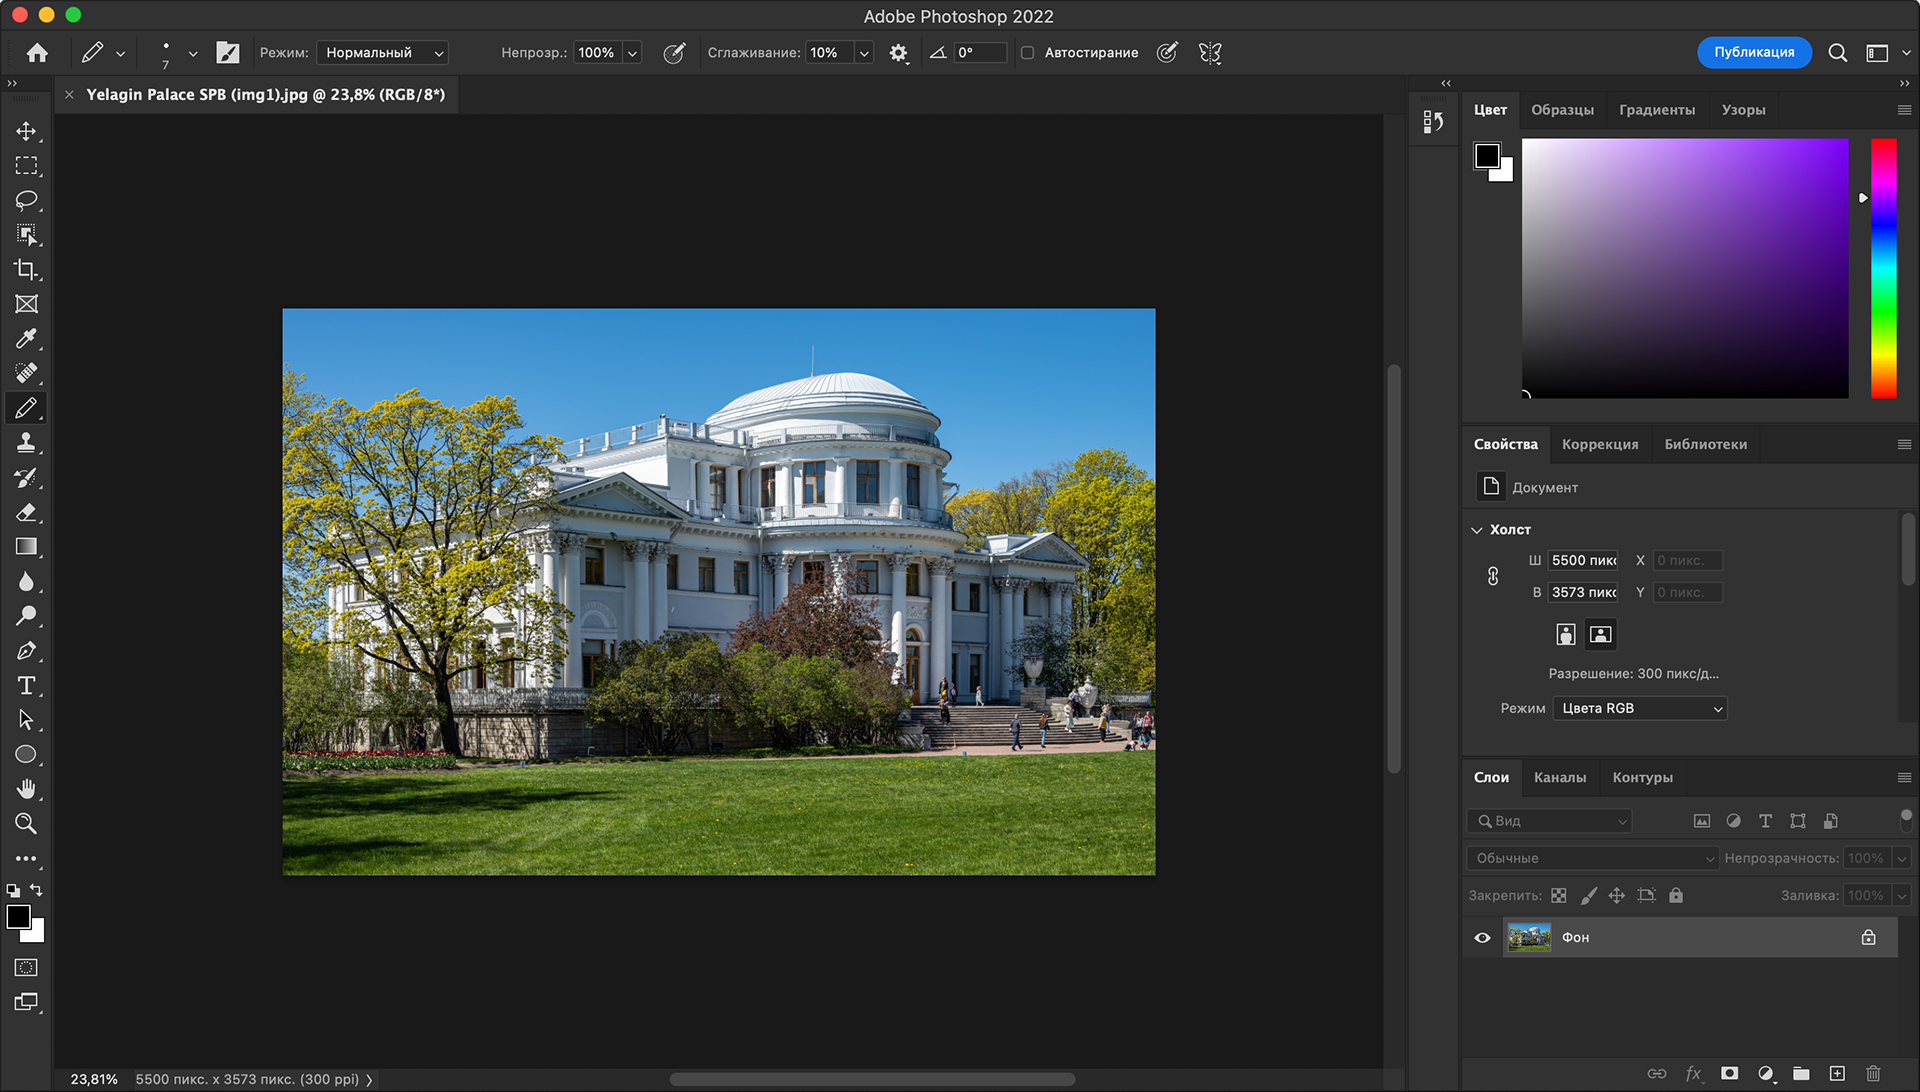Screen dimensions: 1920x1092
Task: Collapse the Холст section
Action: click(1477, 530)
